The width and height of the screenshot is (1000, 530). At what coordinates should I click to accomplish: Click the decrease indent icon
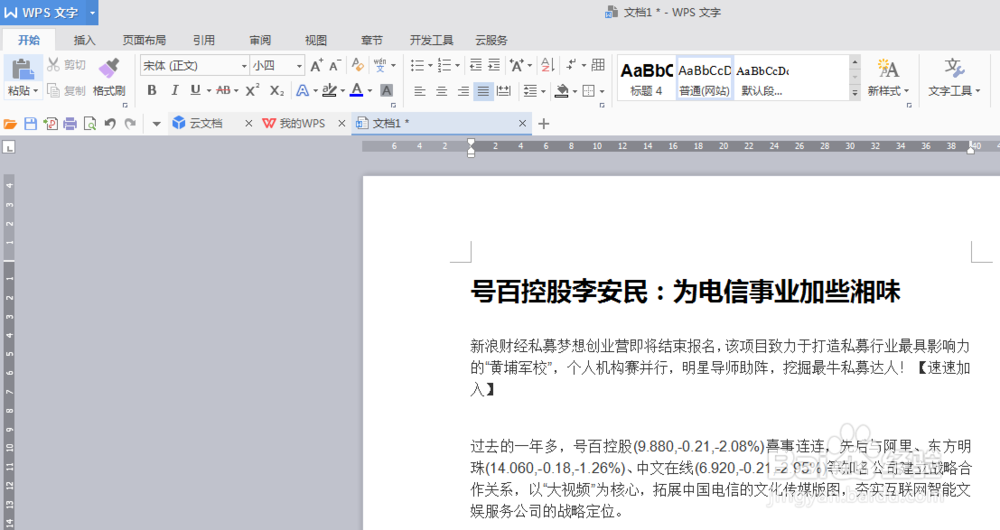[476, 65]
